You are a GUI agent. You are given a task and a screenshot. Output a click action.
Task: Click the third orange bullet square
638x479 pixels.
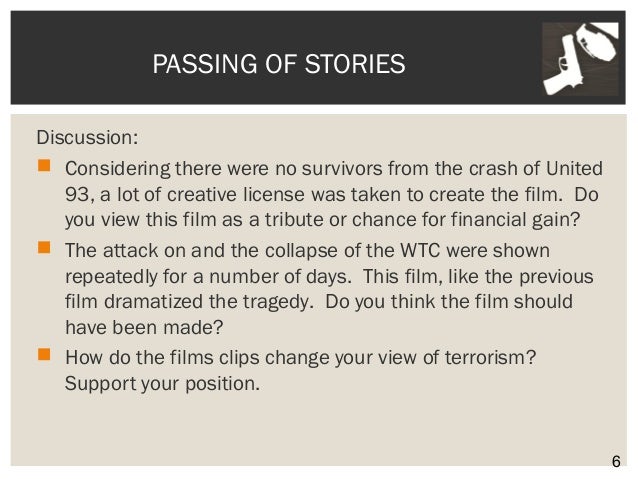44,354
